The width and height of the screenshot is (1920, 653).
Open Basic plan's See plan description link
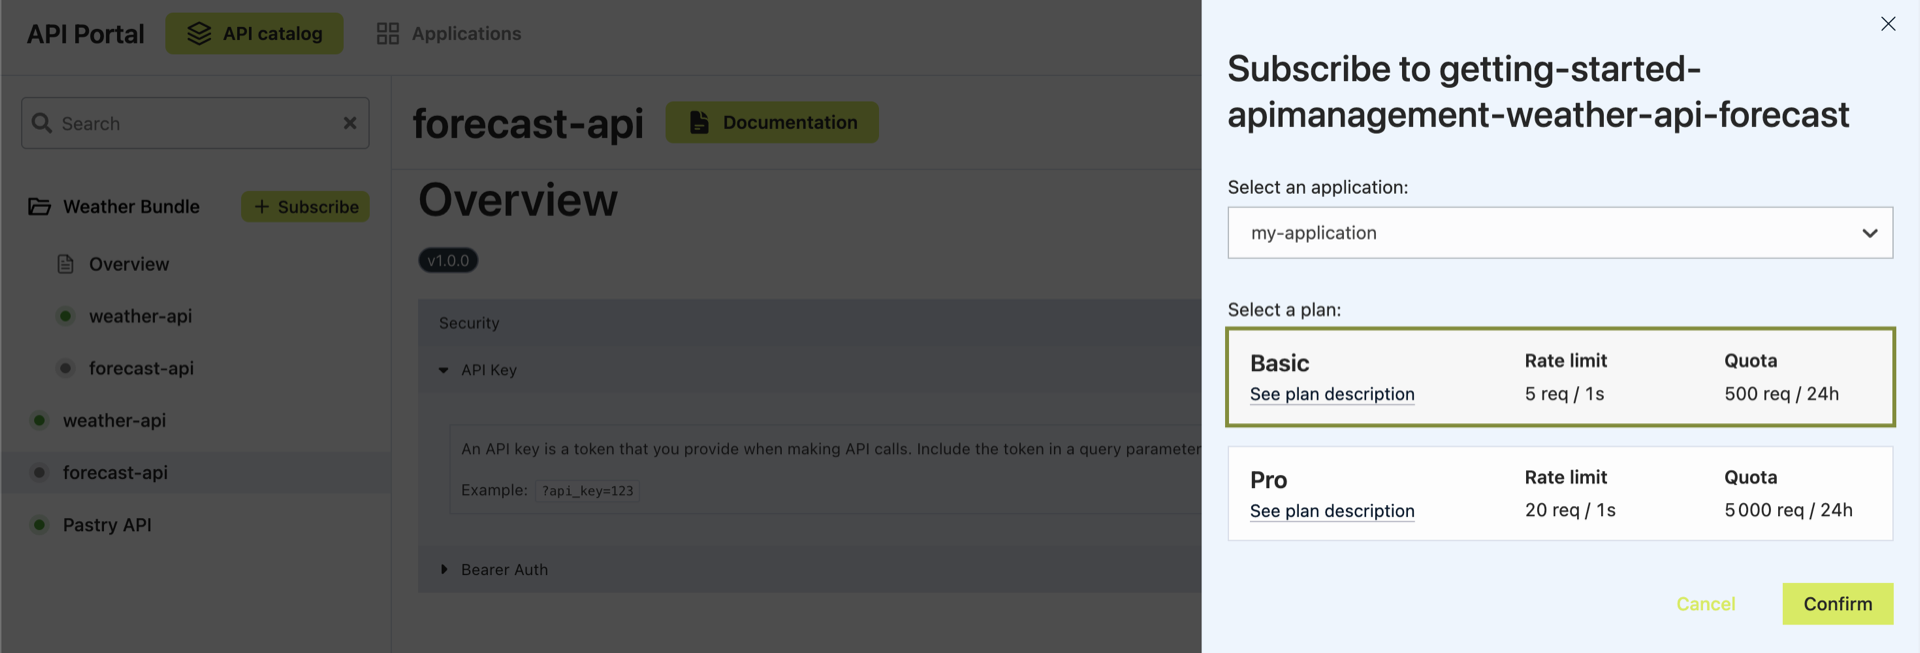[x=1332, y=394]
